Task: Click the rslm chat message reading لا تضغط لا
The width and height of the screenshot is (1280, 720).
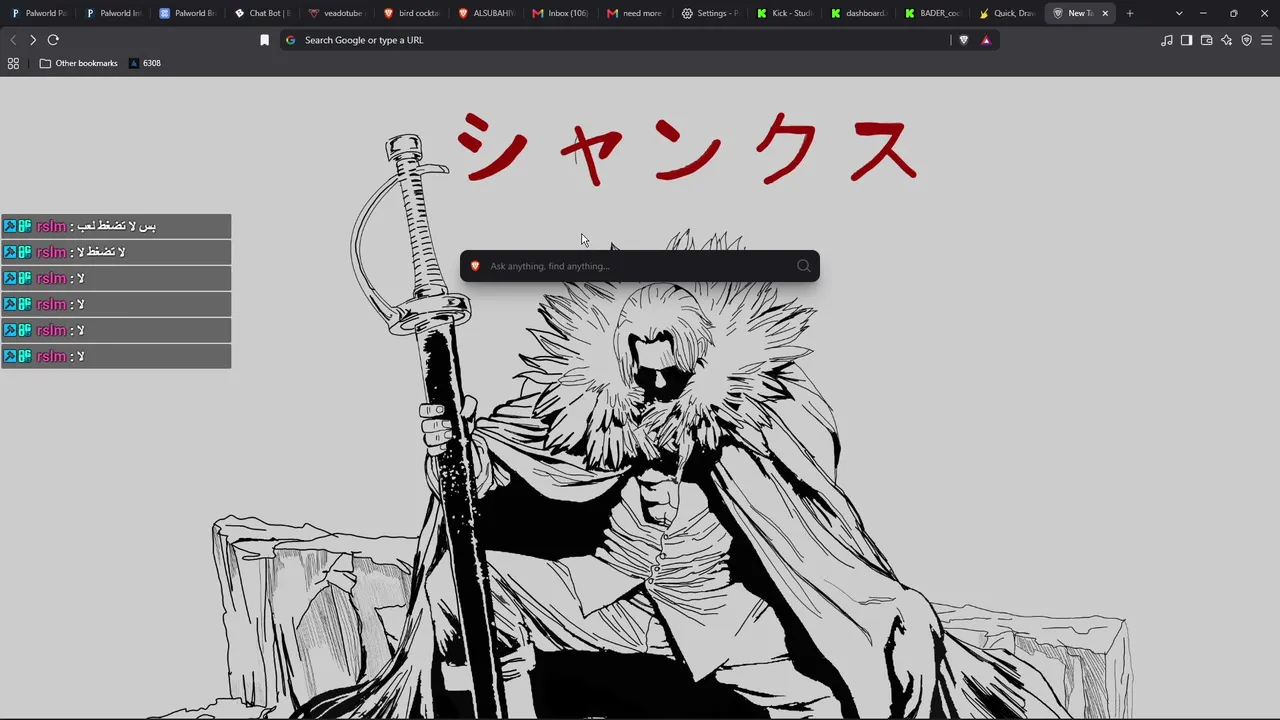Action: pos(116,252)
